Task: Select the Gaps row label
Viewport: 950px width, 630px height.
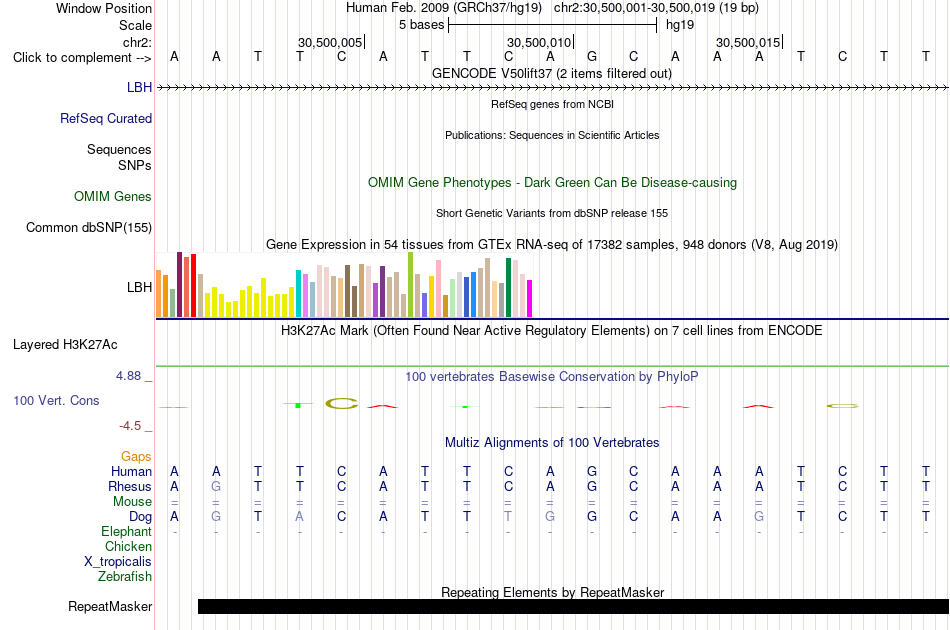Action: pos(136,456)
